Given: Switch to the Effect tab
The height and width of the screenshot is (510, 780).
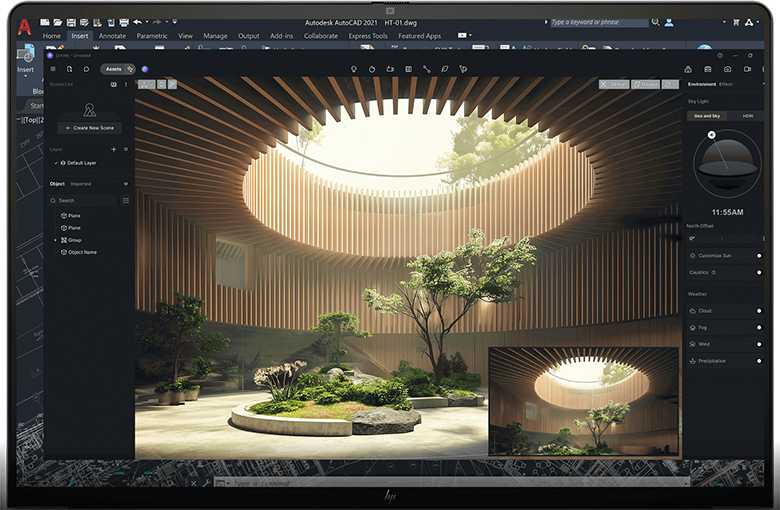Looking at the screenshot, I should (726, 84).
